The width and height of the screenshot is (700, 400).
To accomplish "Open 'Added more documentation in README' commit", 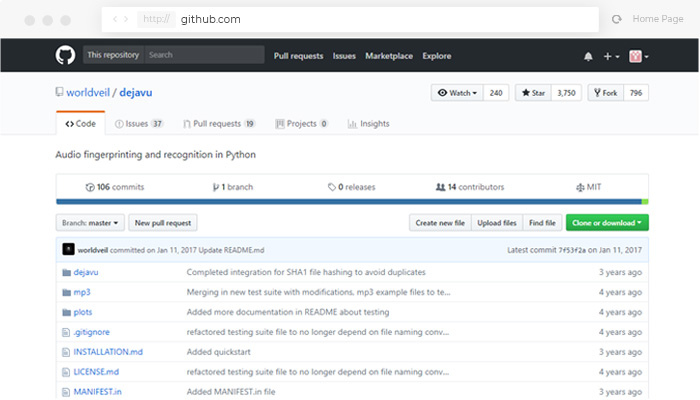I will click(x=288, y=312).
